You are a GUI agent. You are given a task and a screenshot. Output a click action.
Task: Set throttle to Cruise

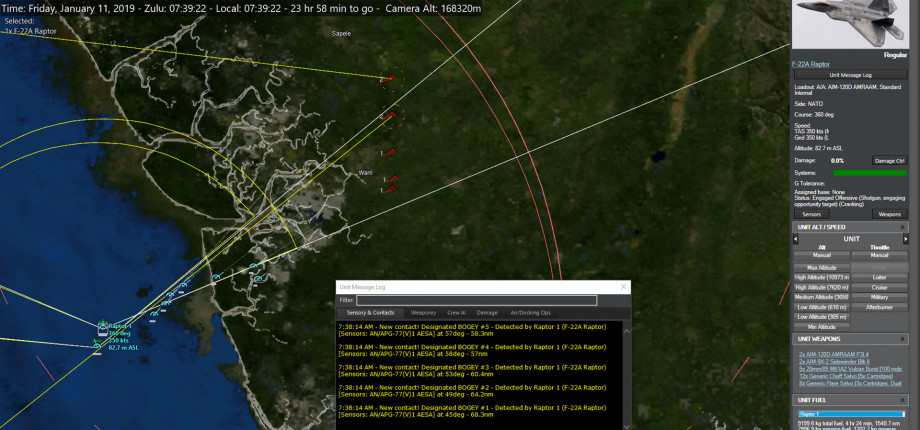(x=880, y=287)
